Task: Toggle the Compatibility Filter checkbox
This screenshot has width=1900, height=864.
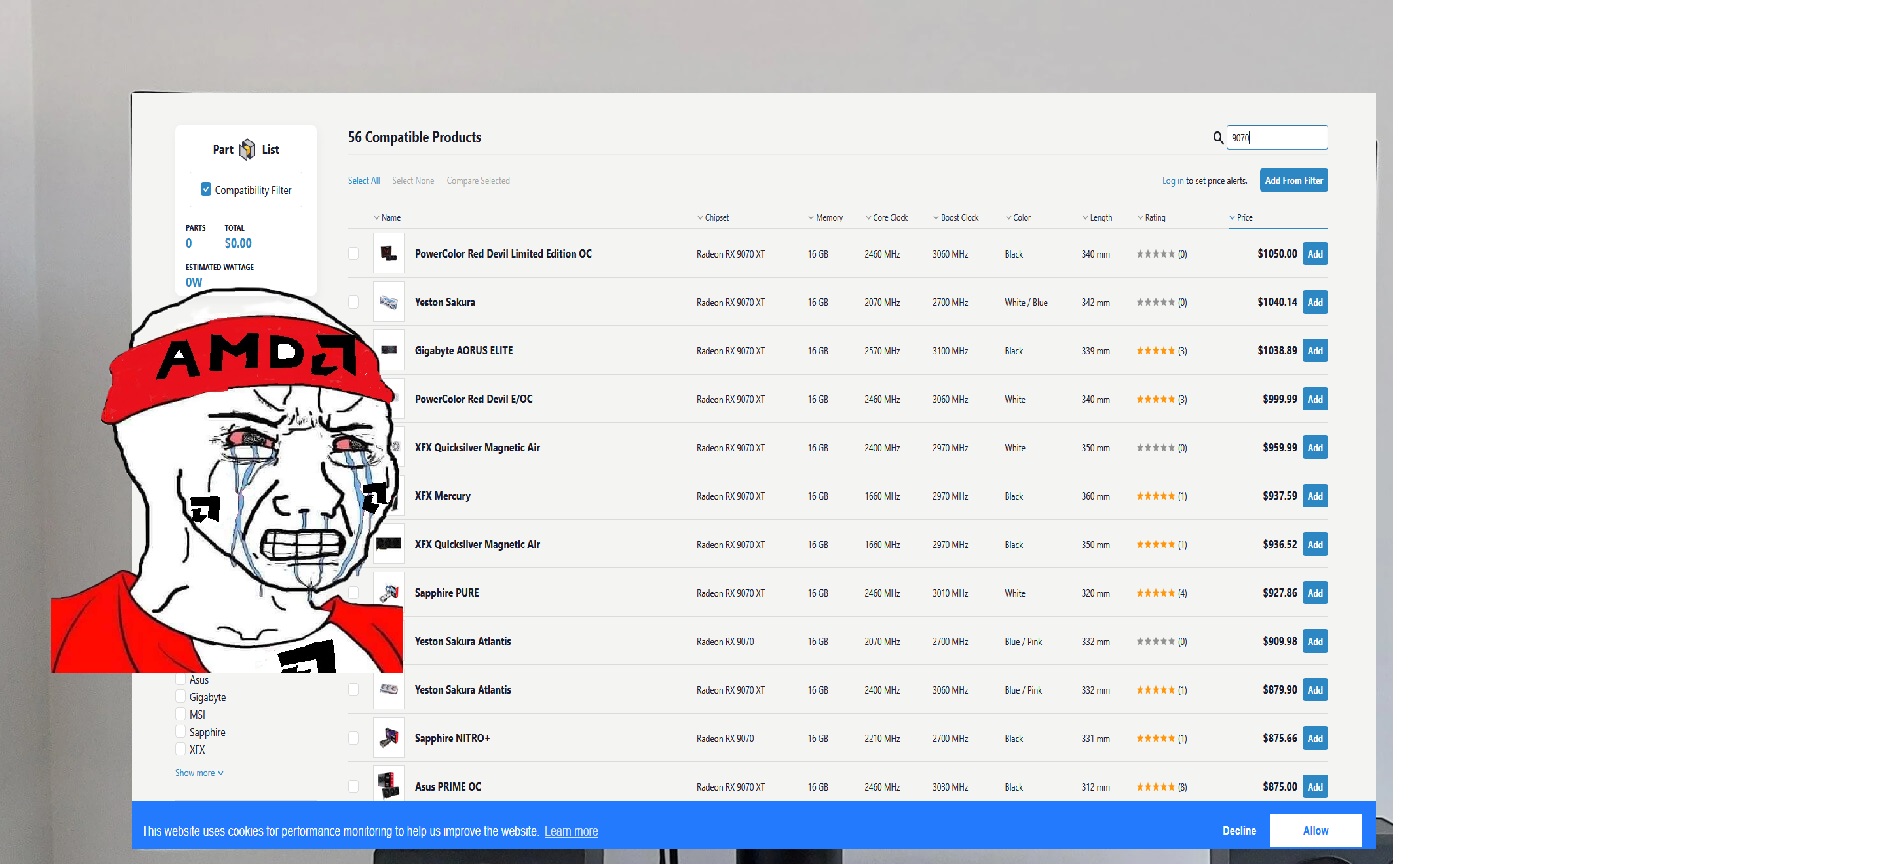Action: click(x=206, y=189)
